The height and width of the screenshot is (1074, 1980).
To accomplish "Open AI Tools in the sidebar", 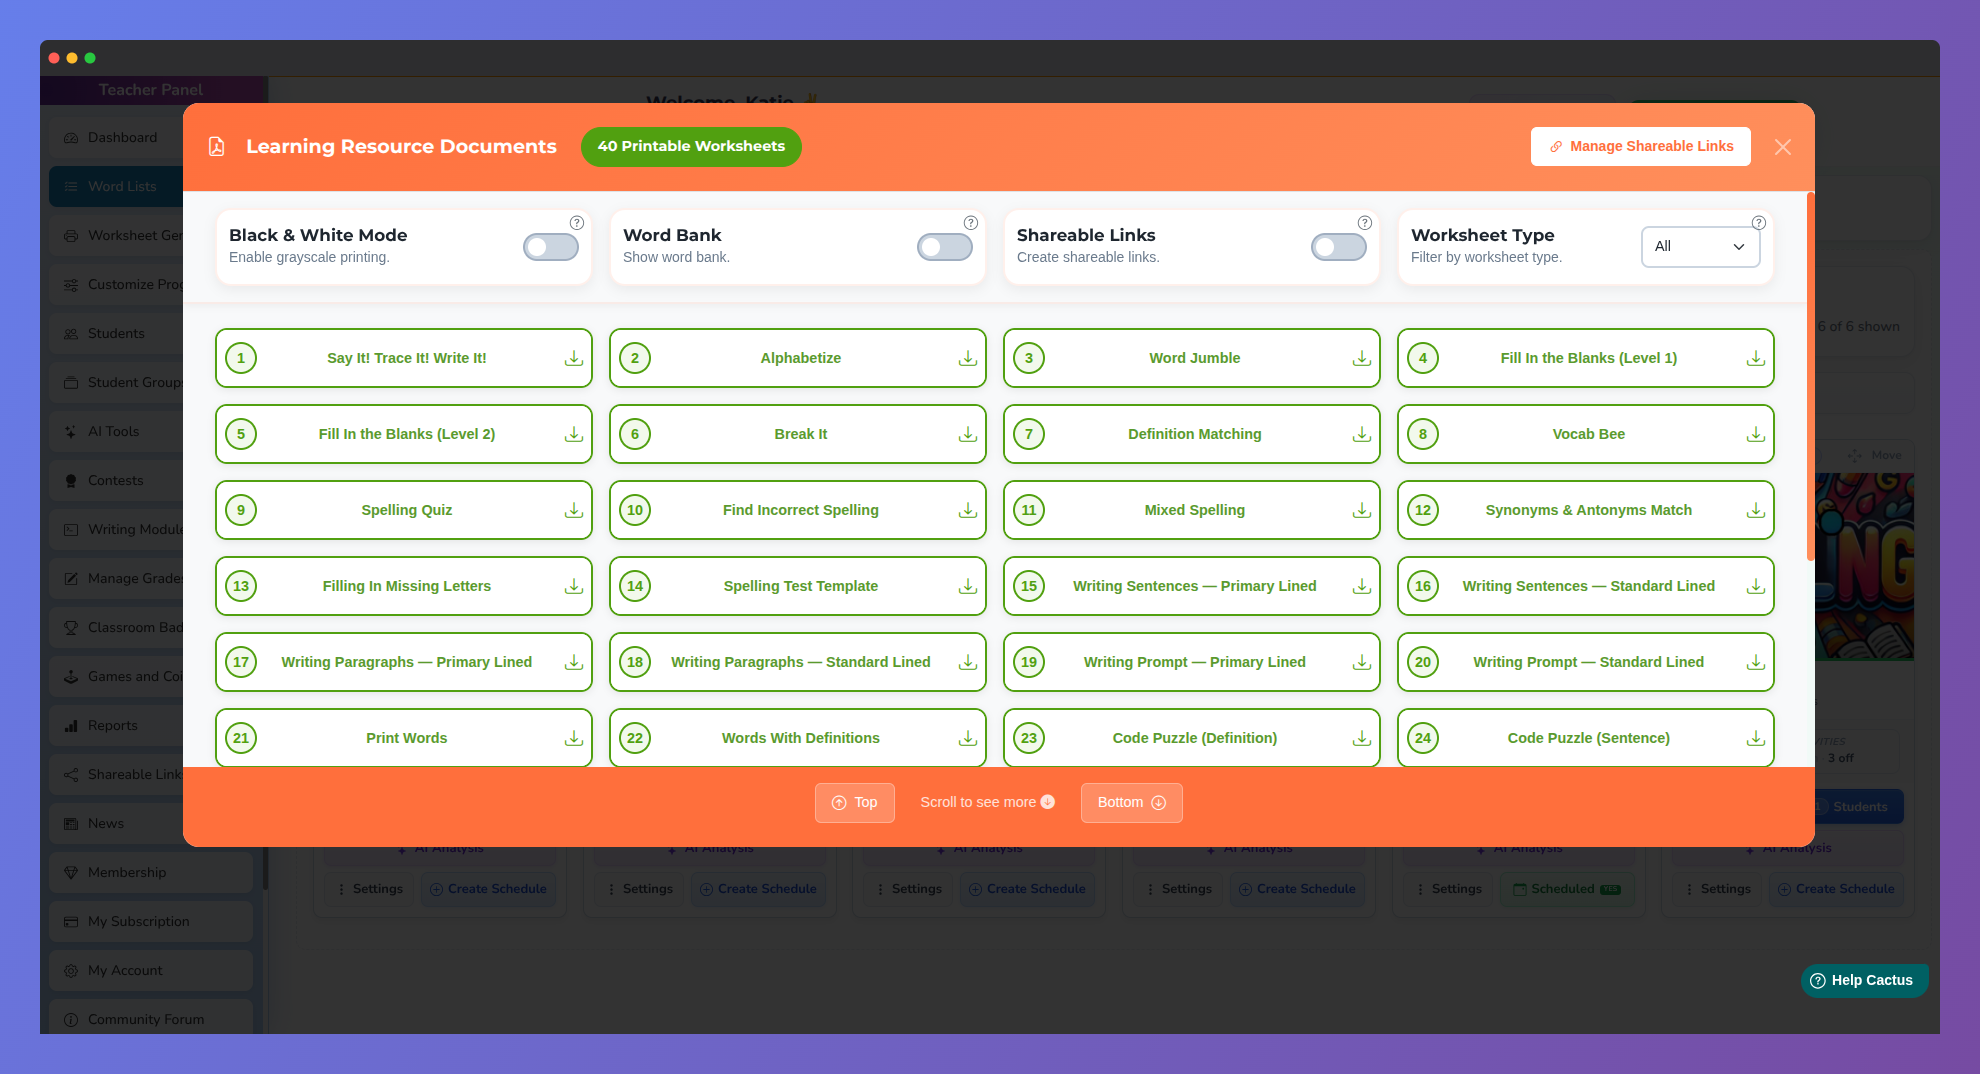I will click(x=118, y=432).
